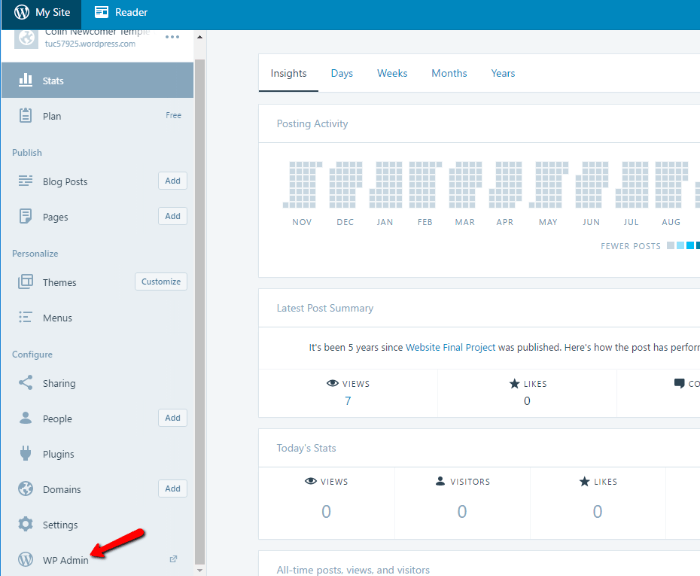Select the Insights tab
The image size is (700, 576).
288,73
